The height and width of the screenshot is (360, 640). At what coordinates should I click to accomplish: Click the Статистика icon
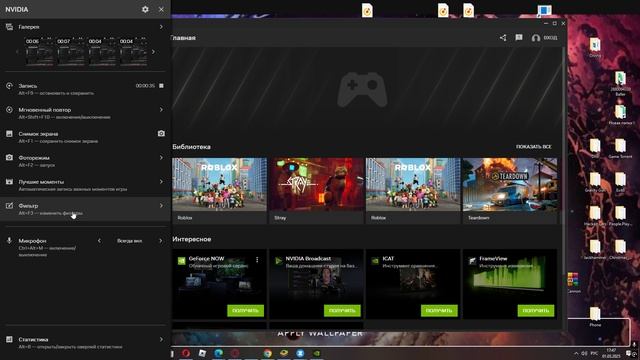[x=9, y=339]
